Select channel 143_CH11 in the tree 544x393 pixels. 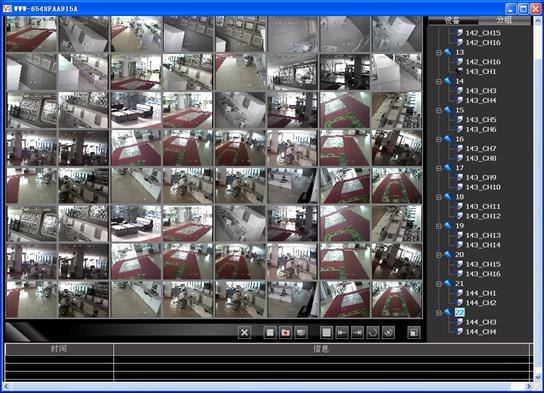click(483, 206)
